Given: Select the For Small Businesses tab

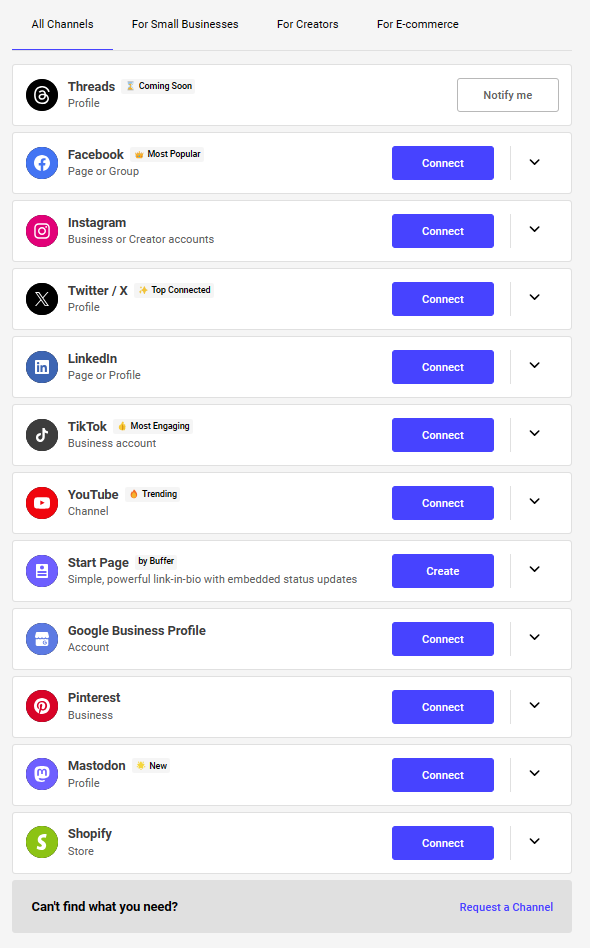Looking at the screenshot, I should tap(185, 24).
